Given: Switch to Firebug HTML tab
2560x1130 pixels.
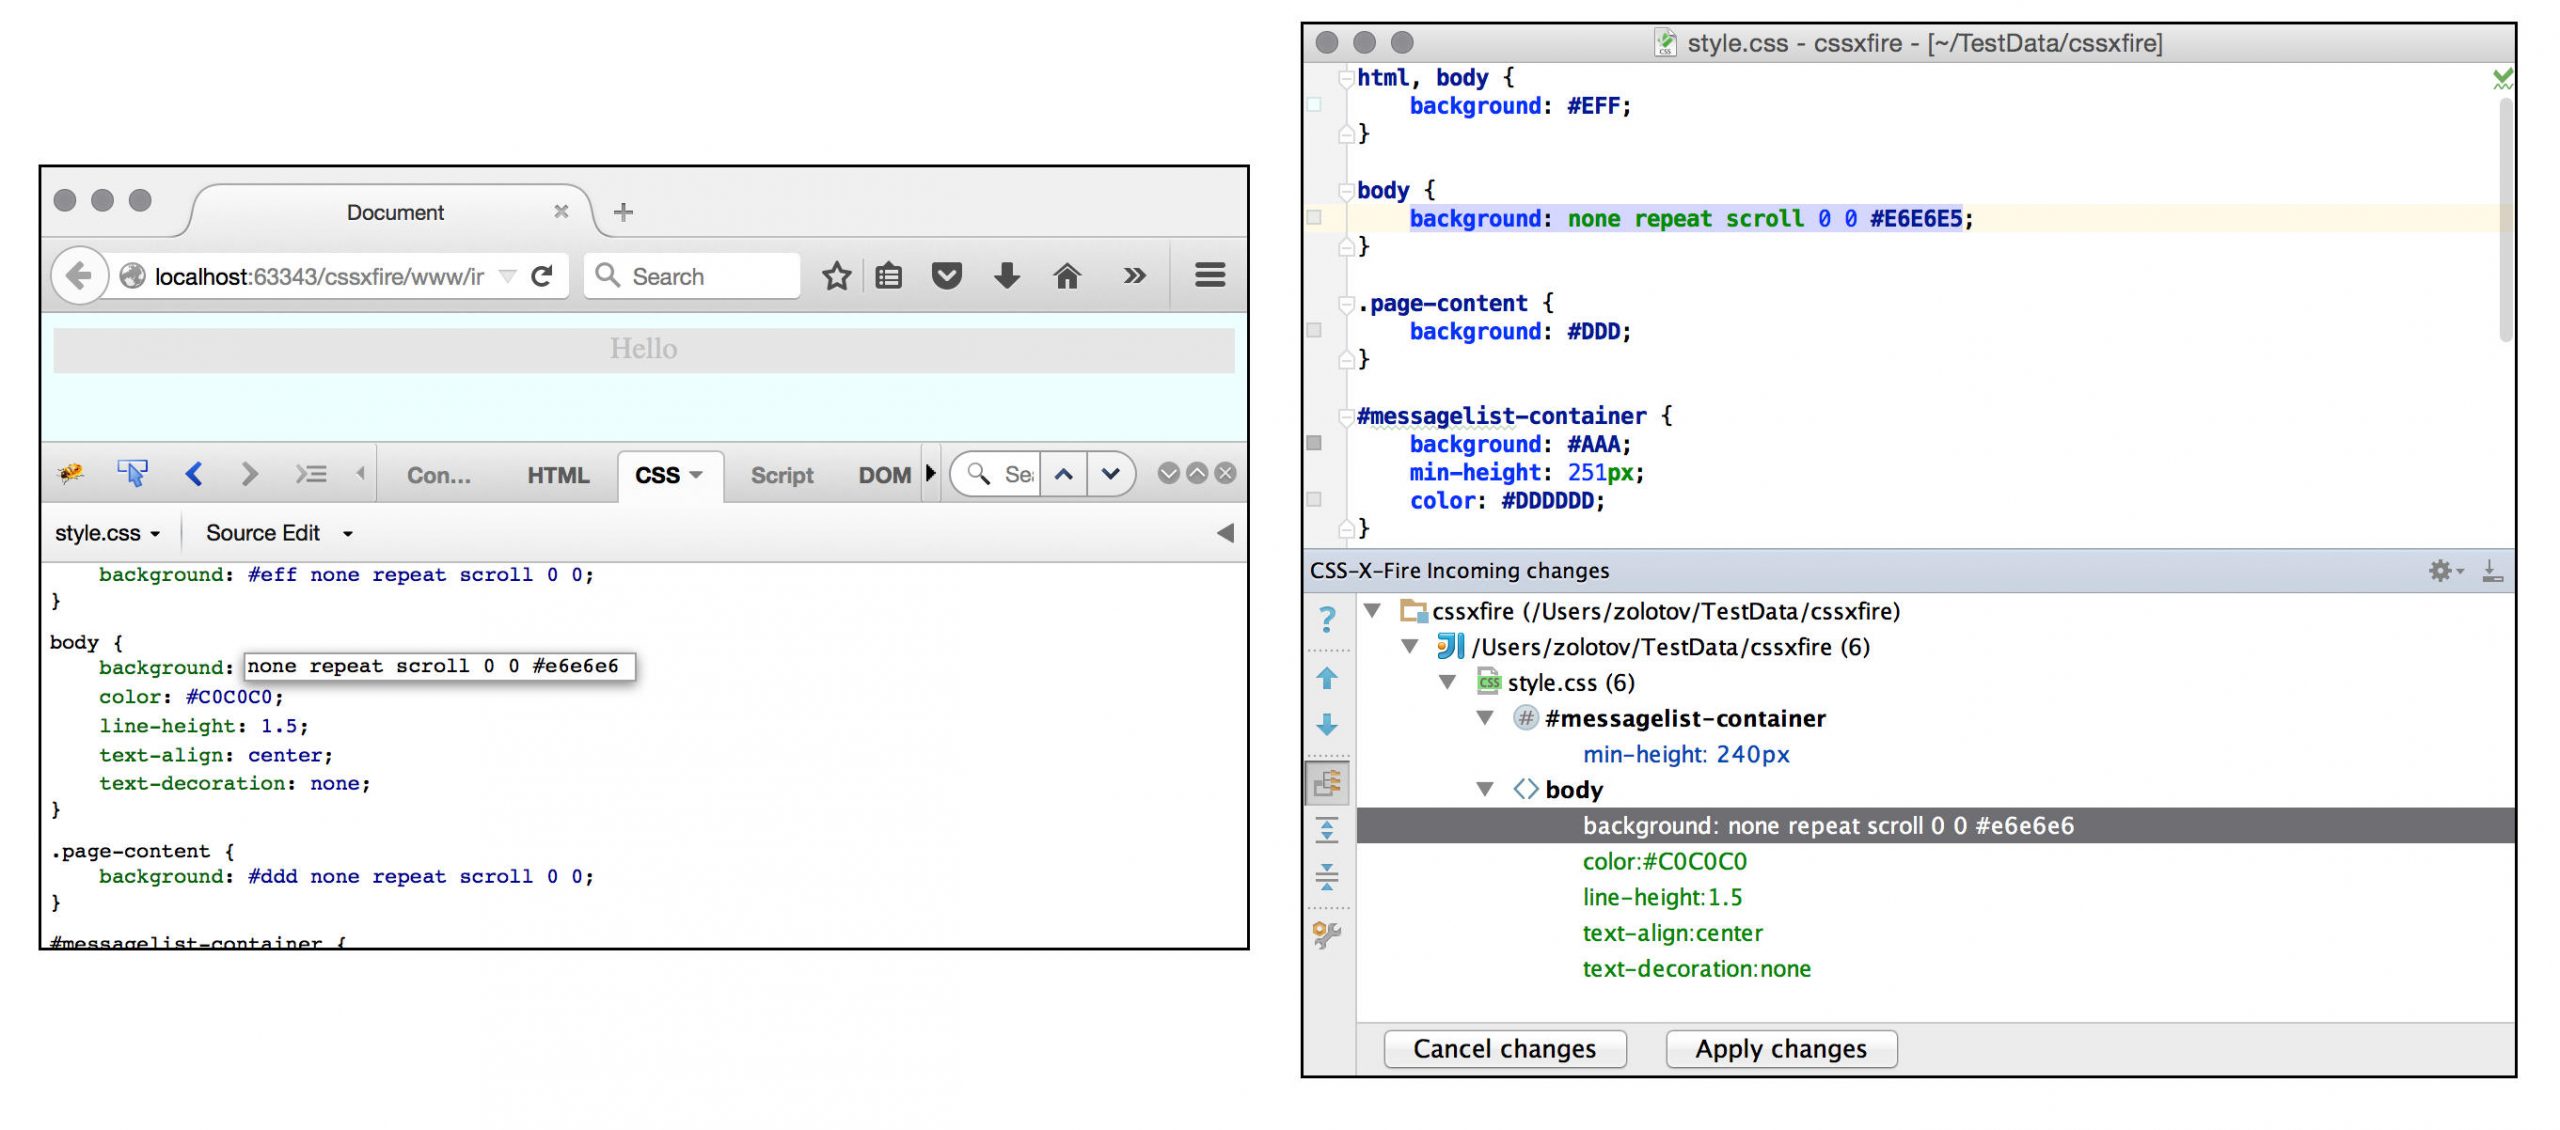Looking at the screenshot, I should pyautogui.click(x=558, y=476).
